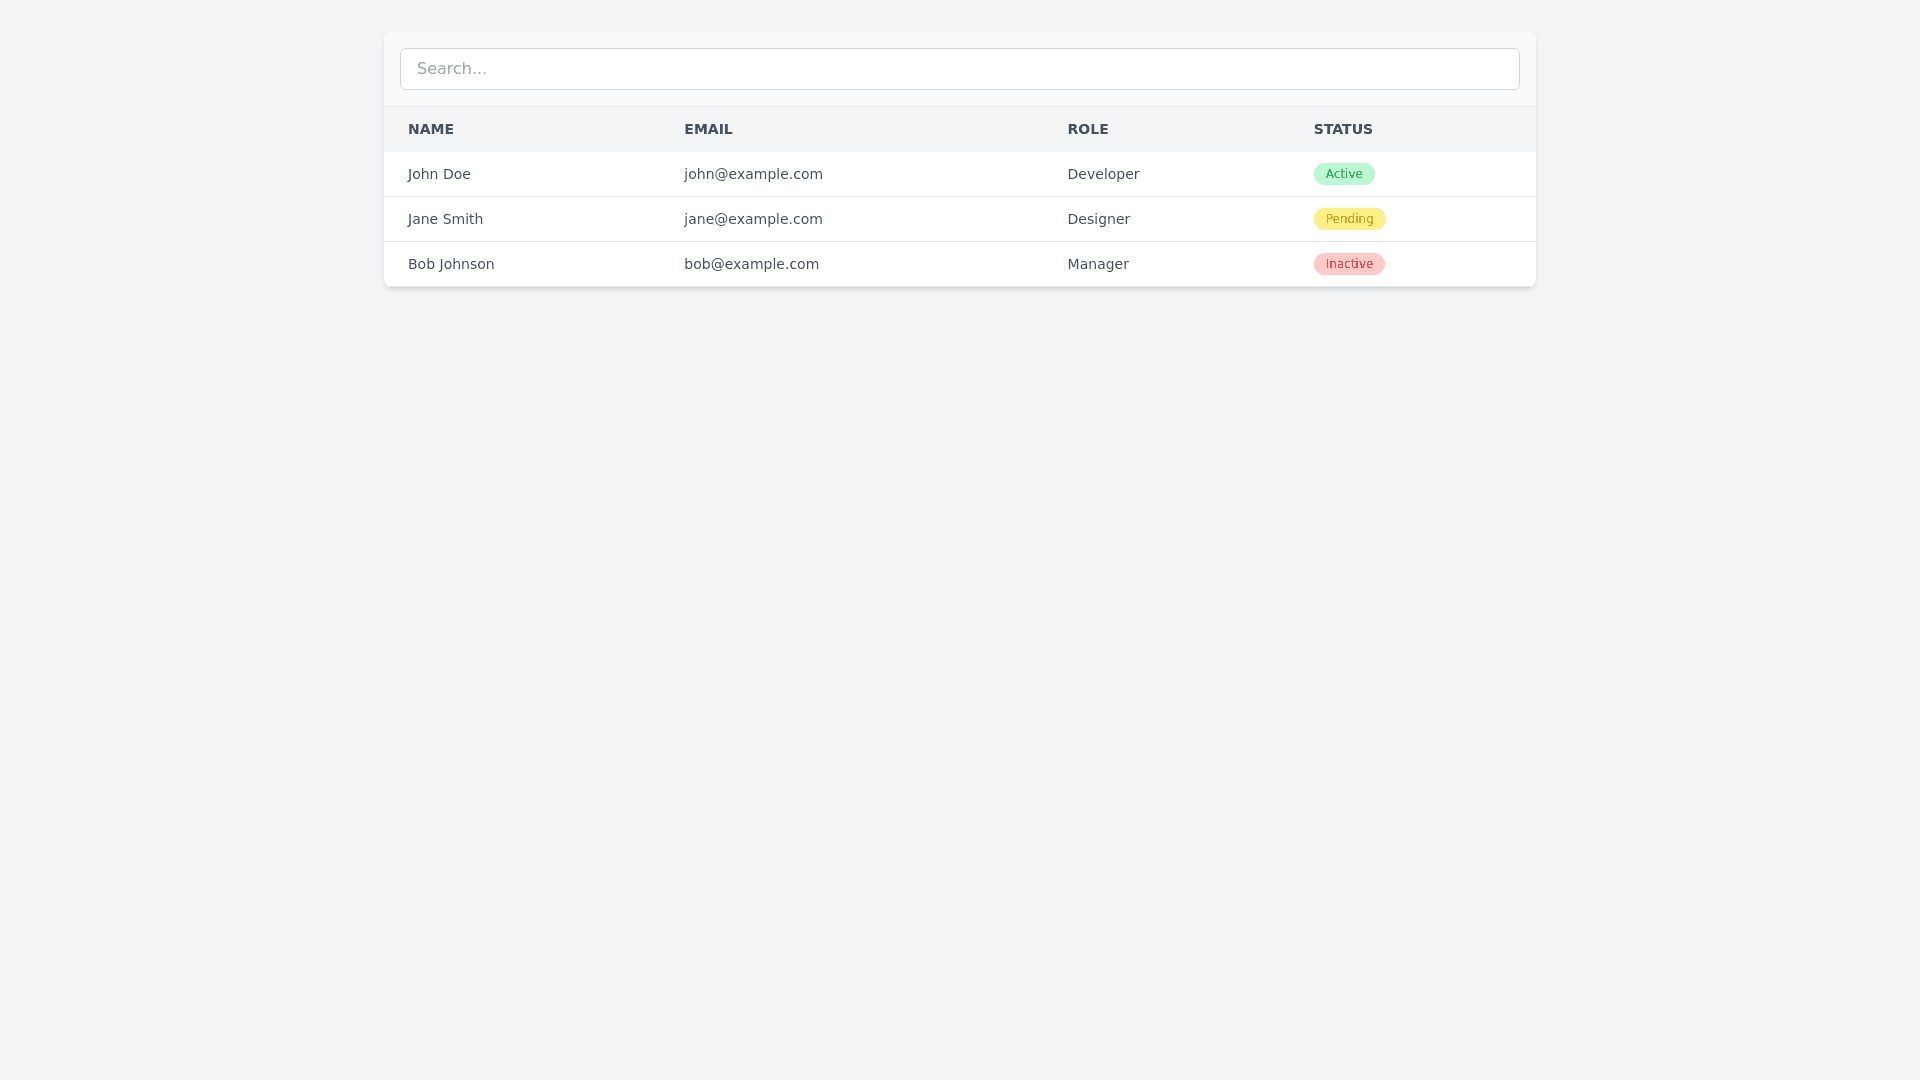Click the Developer role cell
This screenshot has width=1920, height=1080.
pyautogui.click(x=1103, y=174)
